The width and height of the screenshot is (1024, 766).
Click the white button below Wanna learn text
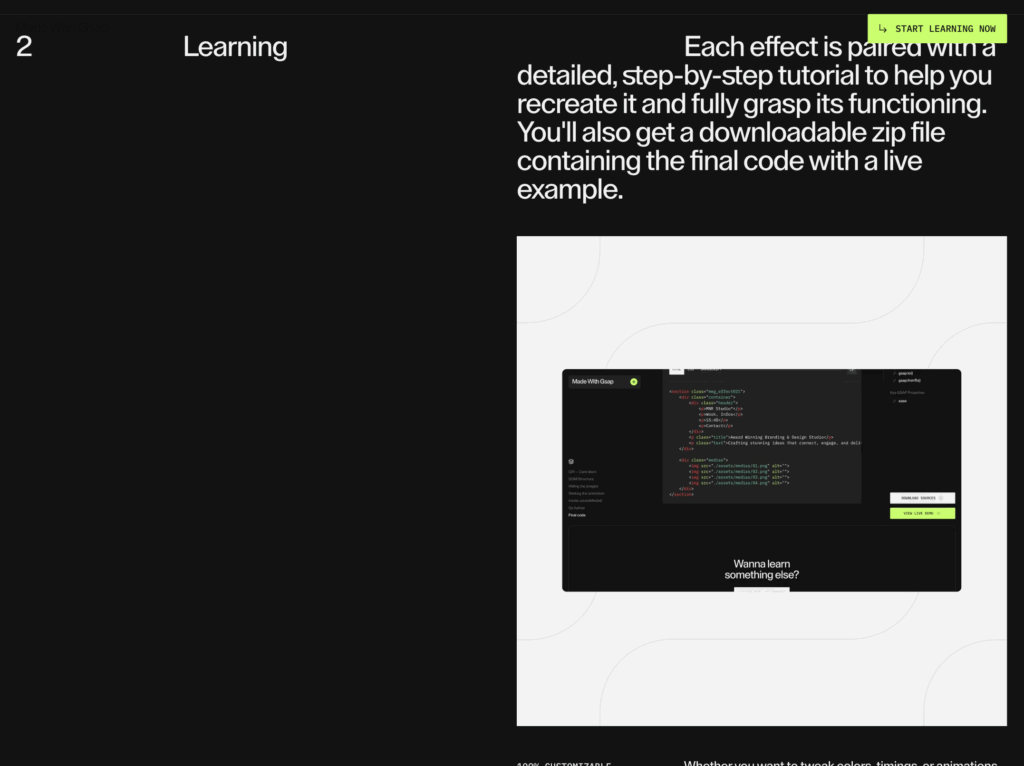click(x=761, y=589)
